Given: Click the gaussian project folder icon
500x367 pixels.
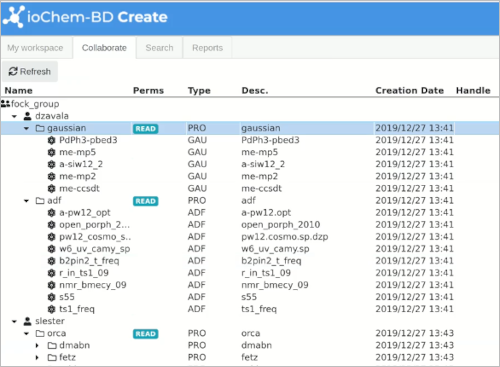Looking at the screenshot, I should 40,128.
